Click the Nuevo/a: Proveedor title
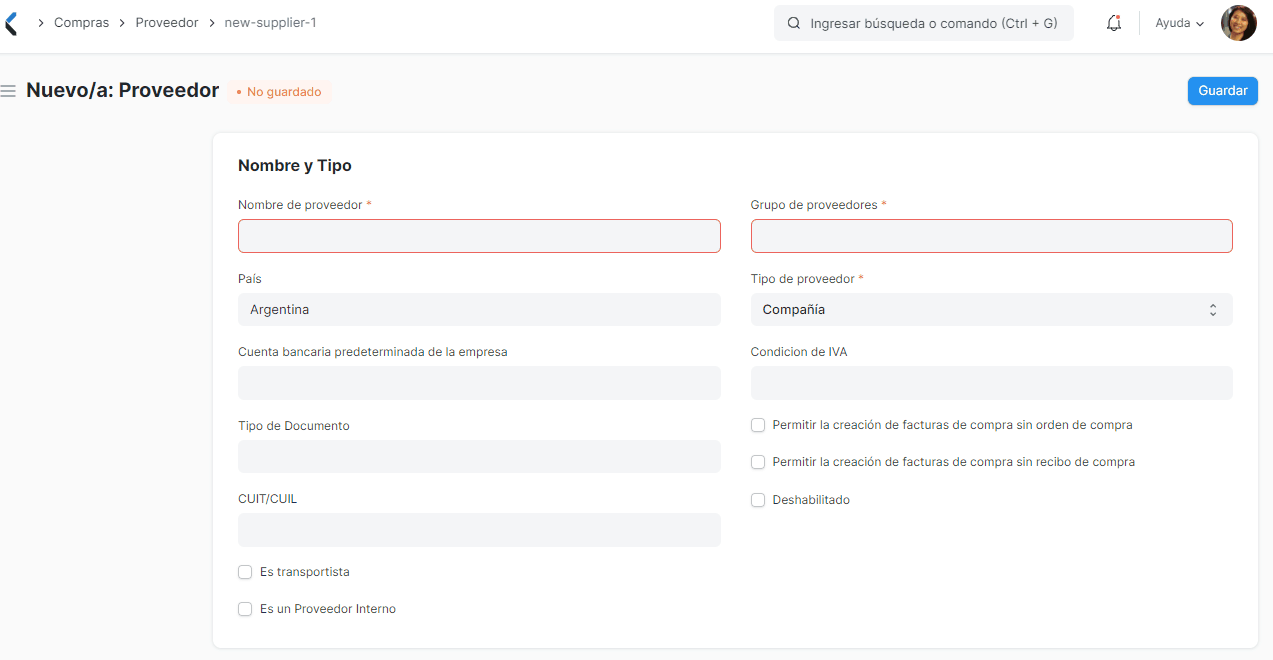Viewport: 1273px width, 660px height. (x=122, y=90)
